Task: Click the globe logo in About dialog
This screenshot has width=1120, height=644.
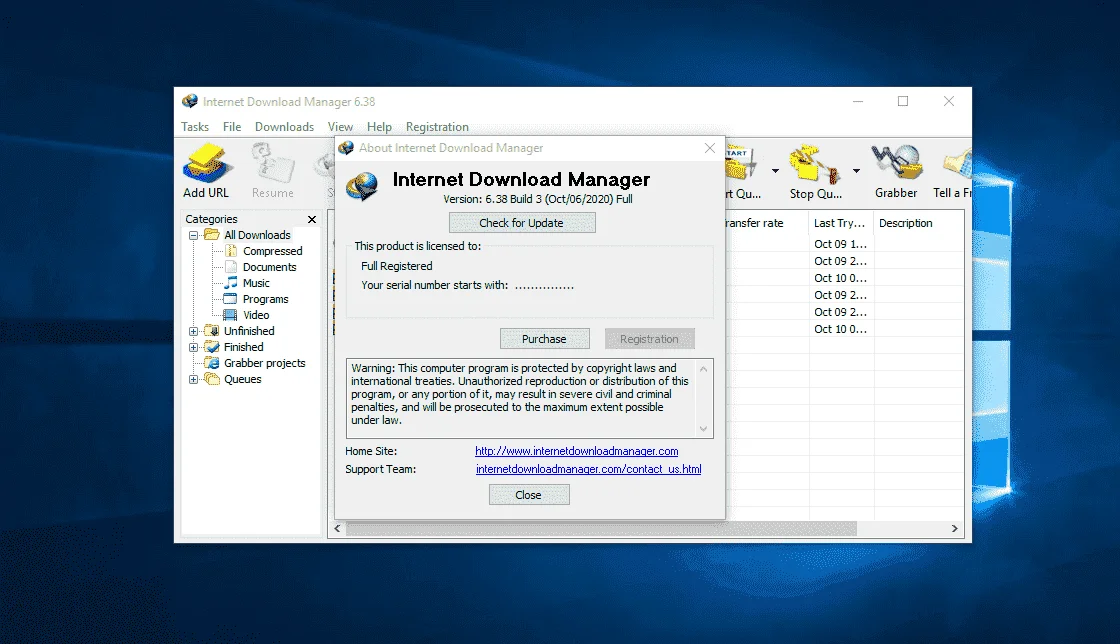Action: point(362,186)
